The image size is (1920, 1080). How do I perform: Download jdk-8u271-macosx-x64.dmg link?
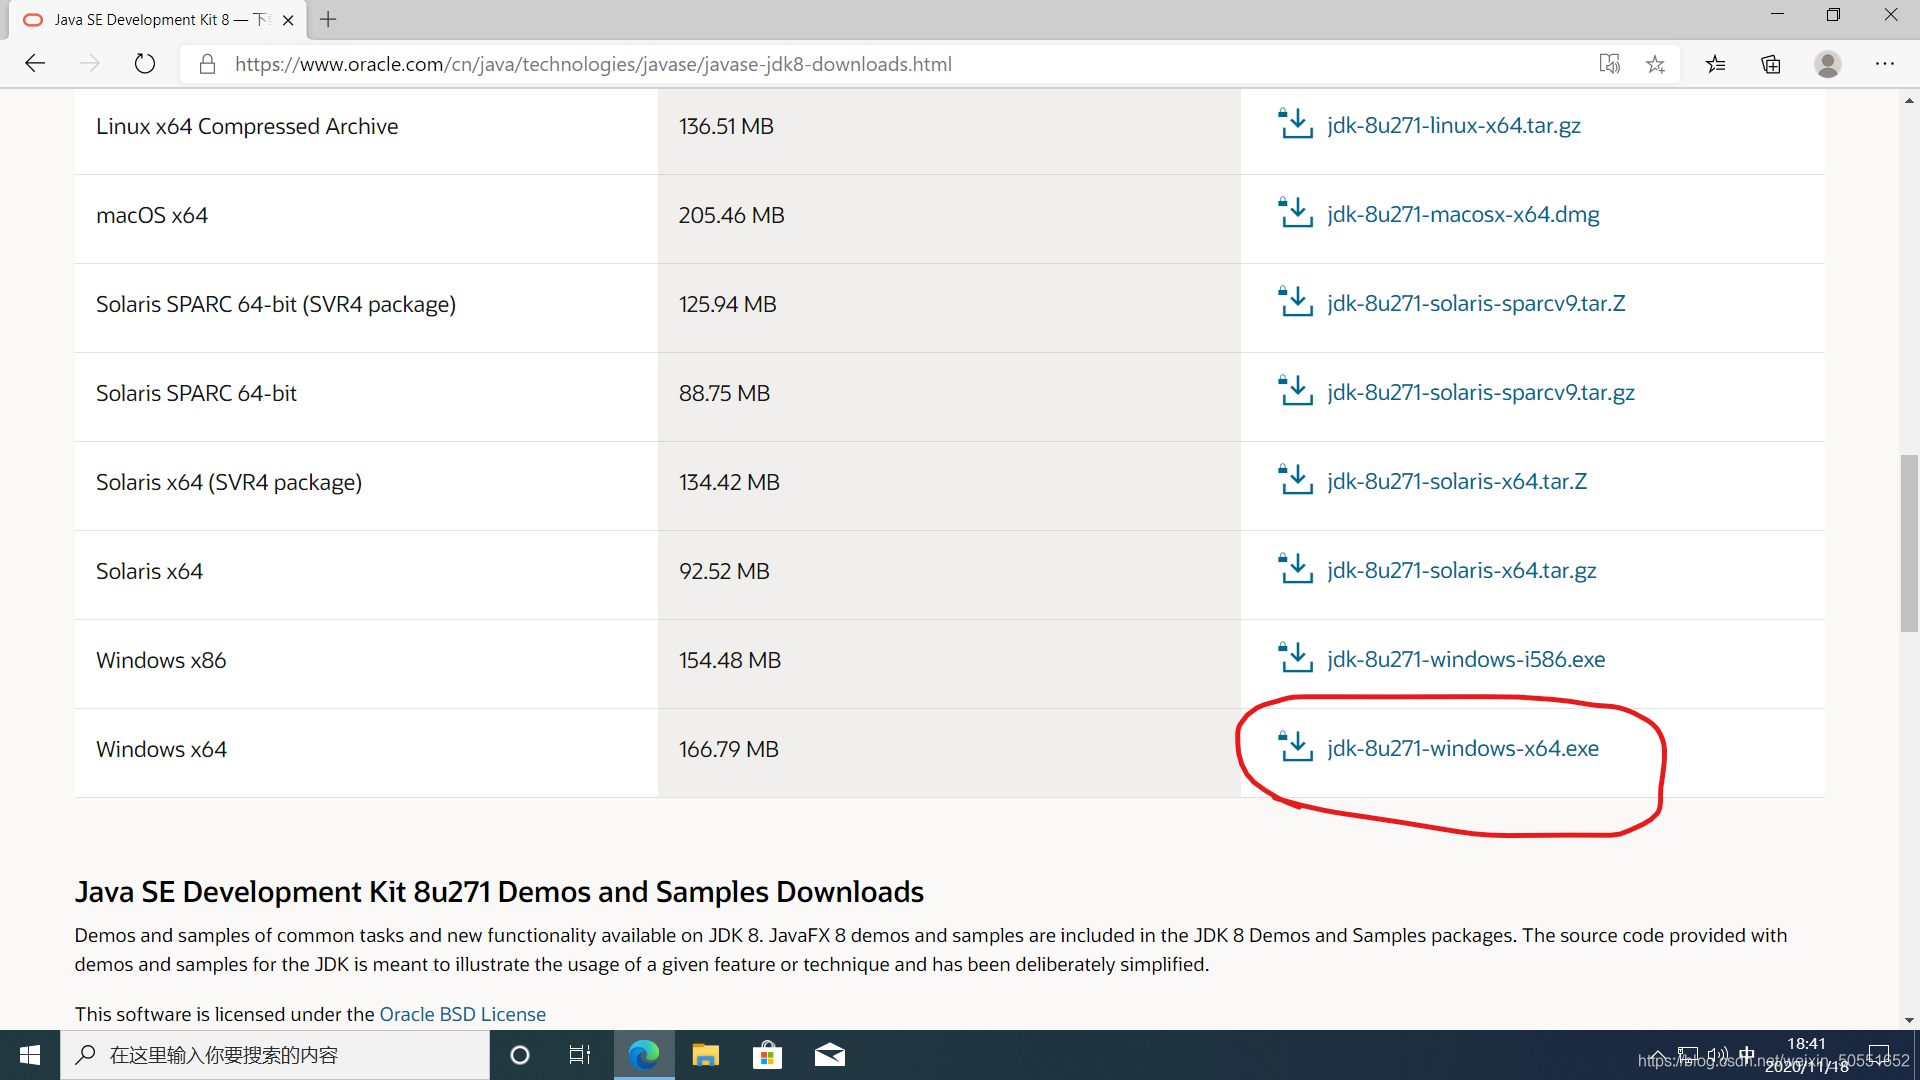1463,214
